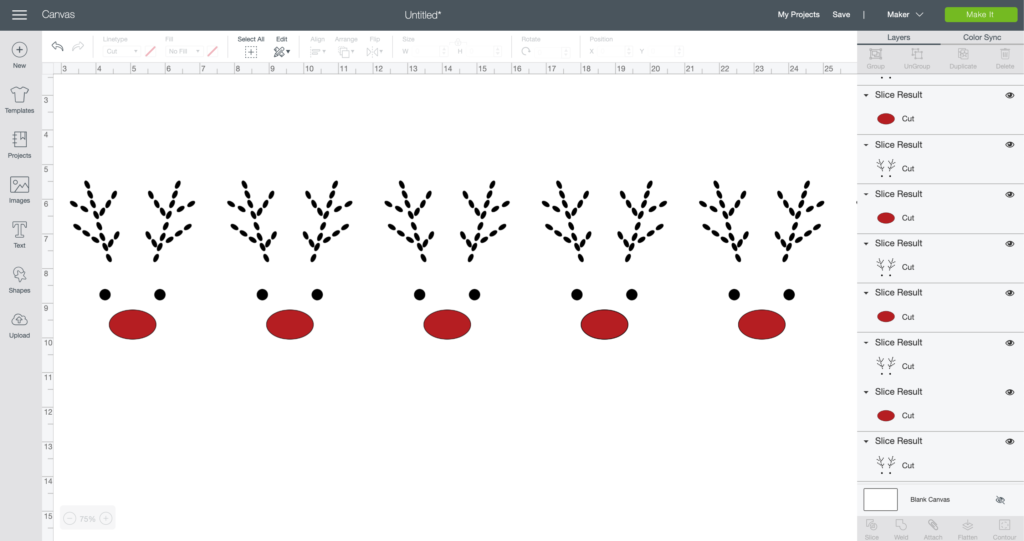The height and width of the screenshot is (541, 1024).
Task: Collapse the Slice Result directly above Blank Canvas
Action: pyautogui.click(x=866, y=442)
